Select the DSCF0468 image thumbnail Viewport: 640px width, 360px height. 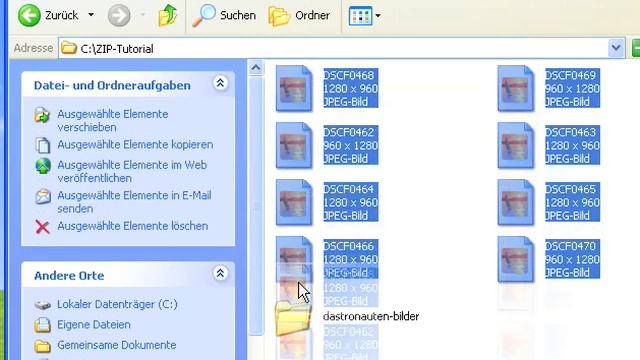tap(294, 89)
